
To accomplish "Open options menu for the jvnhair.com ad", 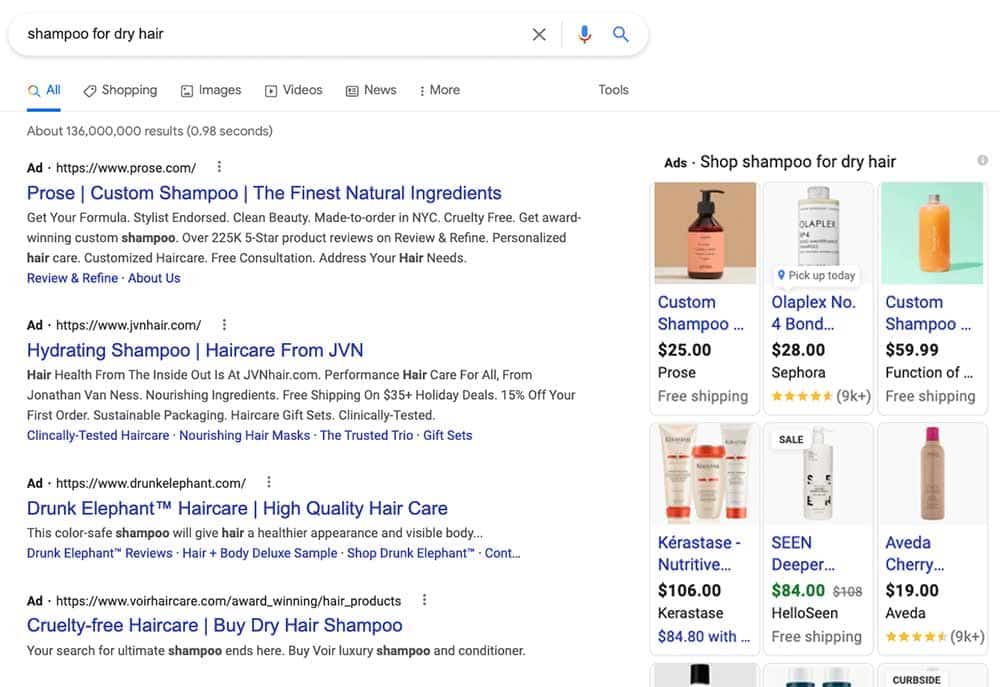I will click(224, 325).
